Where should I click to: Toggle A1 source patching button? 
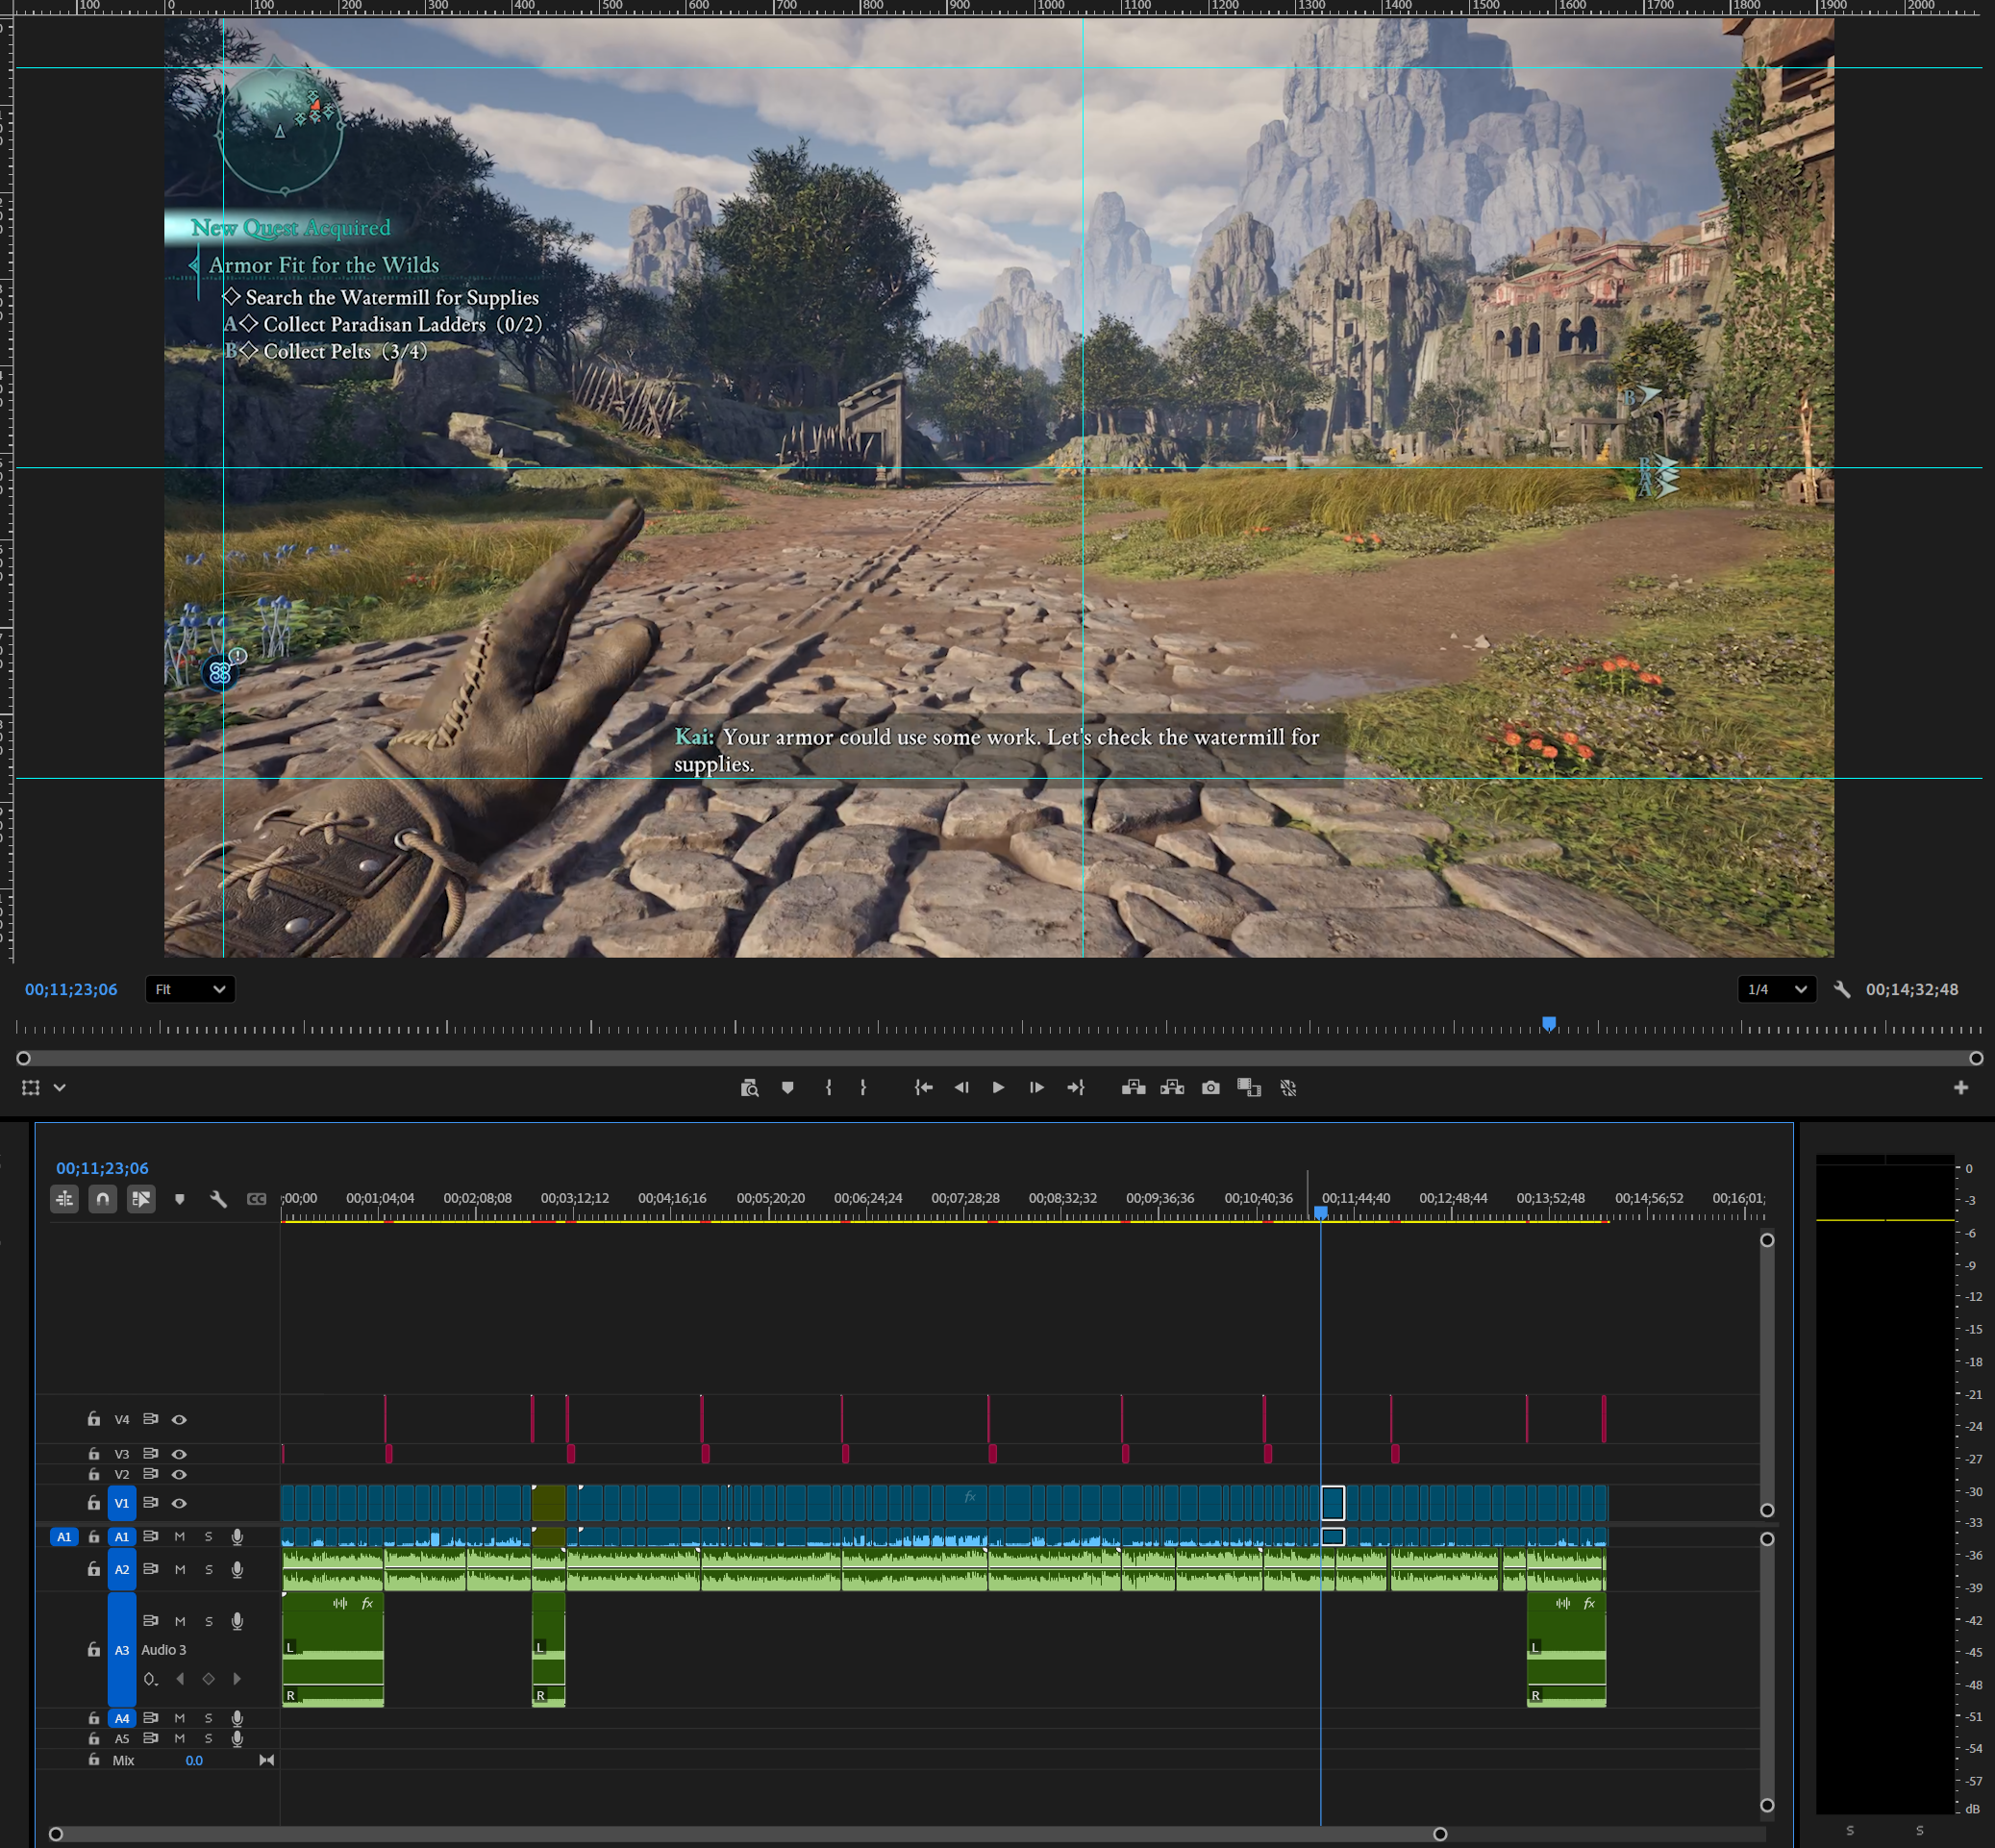pyautogui.click(x=64, y=1537)
